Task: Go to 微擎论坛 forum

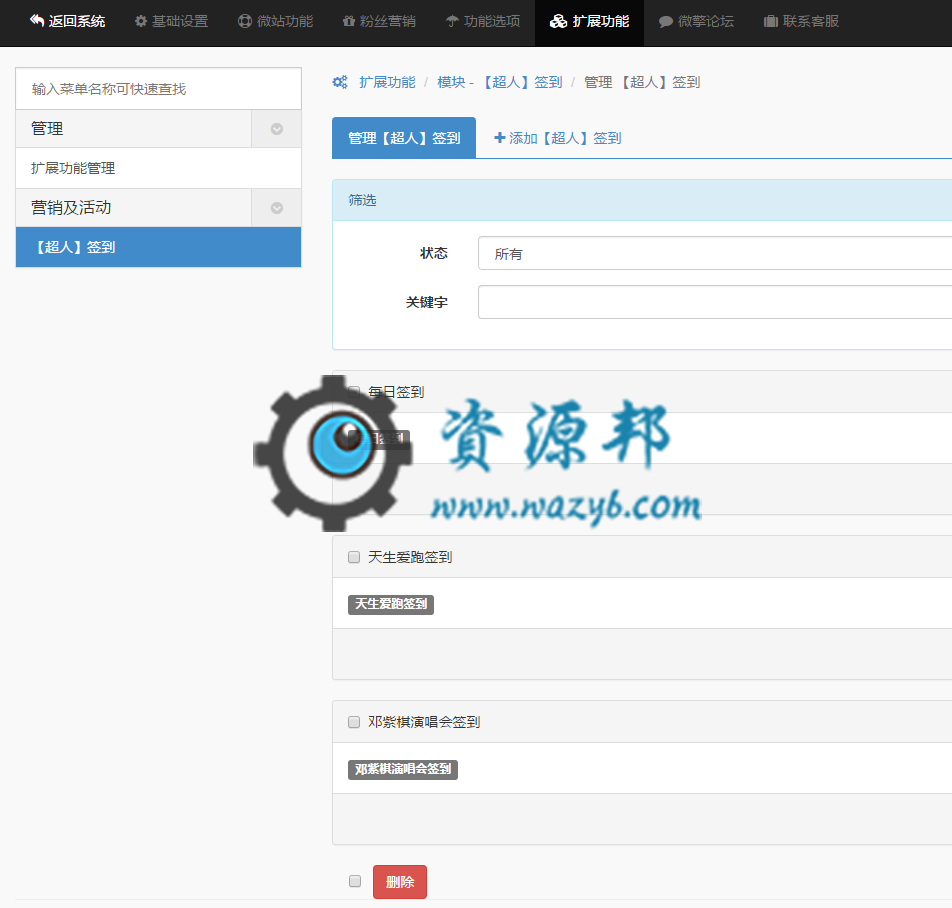Action: coord(696,22)
